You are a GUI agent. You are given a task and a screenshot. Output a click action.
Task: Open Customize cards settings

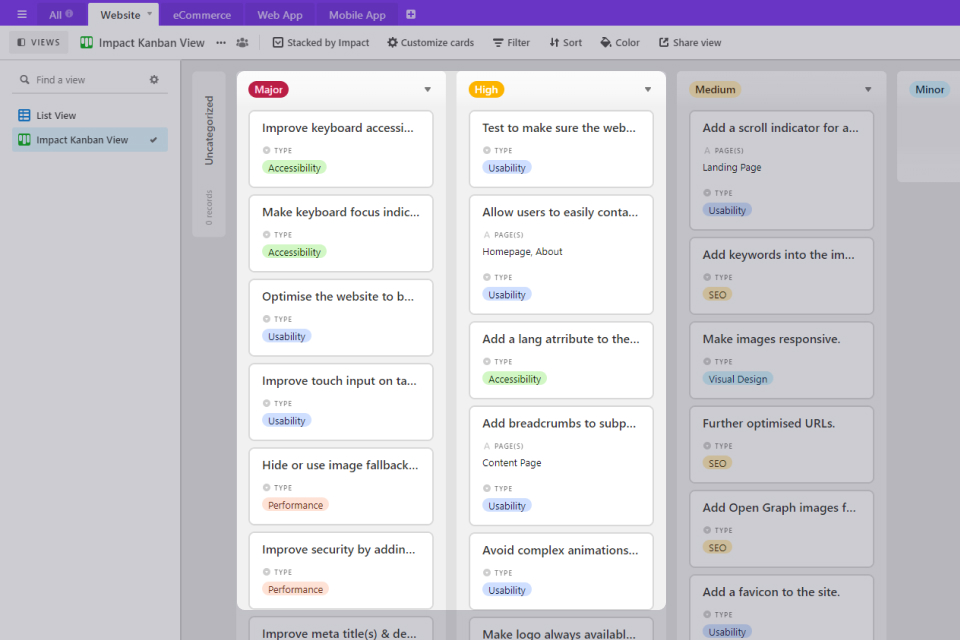[x=430, y=42]
